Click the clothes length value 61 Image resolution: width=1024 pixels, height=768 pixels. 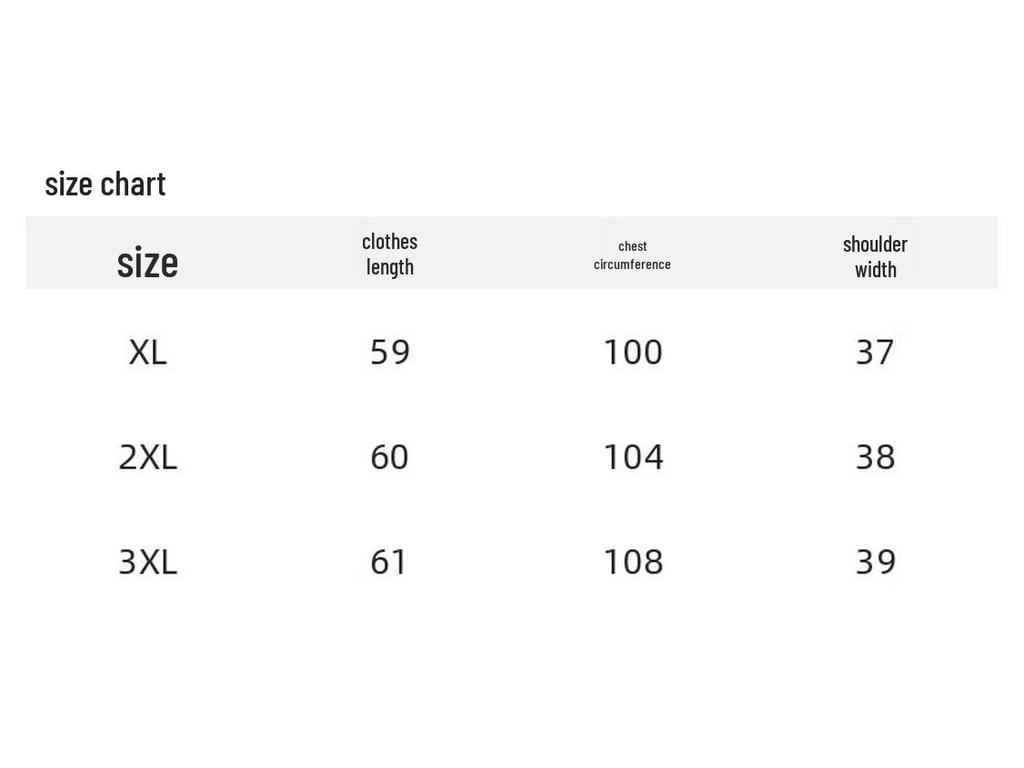tap(390, 562)
